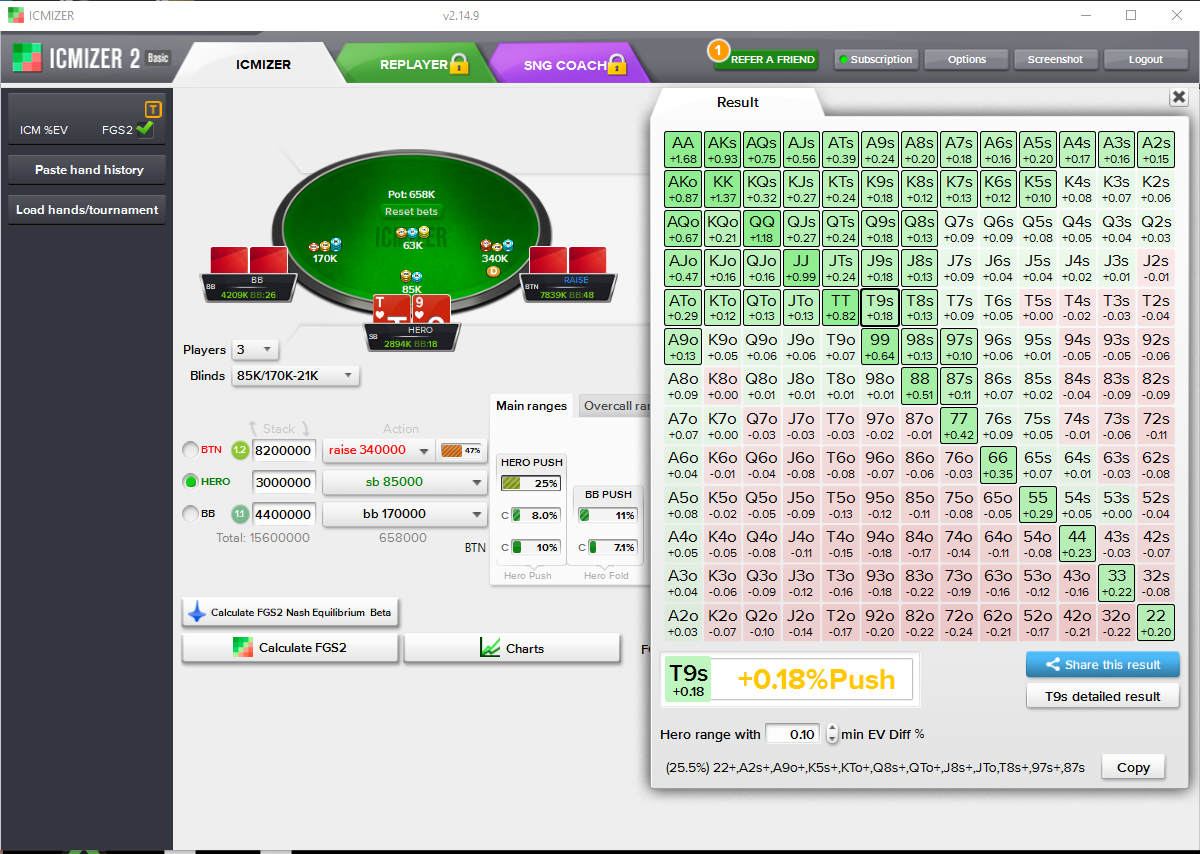Click the min EV Diff 0.10 field
Image resolution: width=1200 pixels, height=854 pixels.
coord(794,734)
